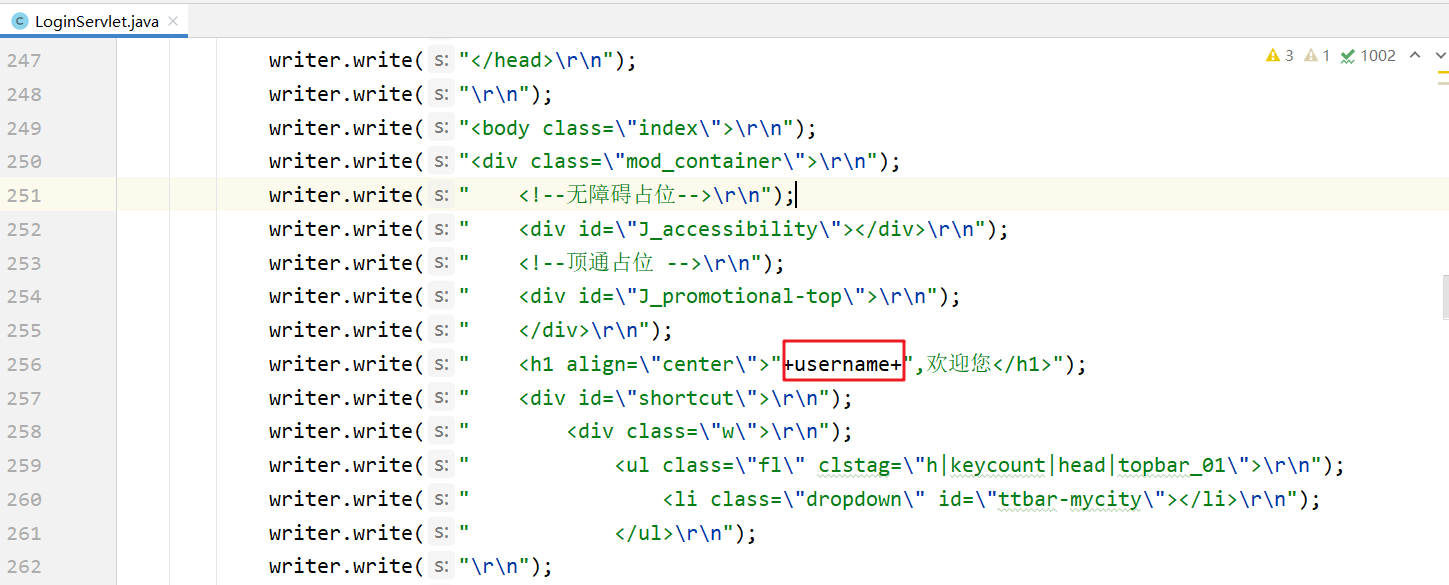
Task: Click the weak warning icon showing count 1
Action: tap(1312, 55)
